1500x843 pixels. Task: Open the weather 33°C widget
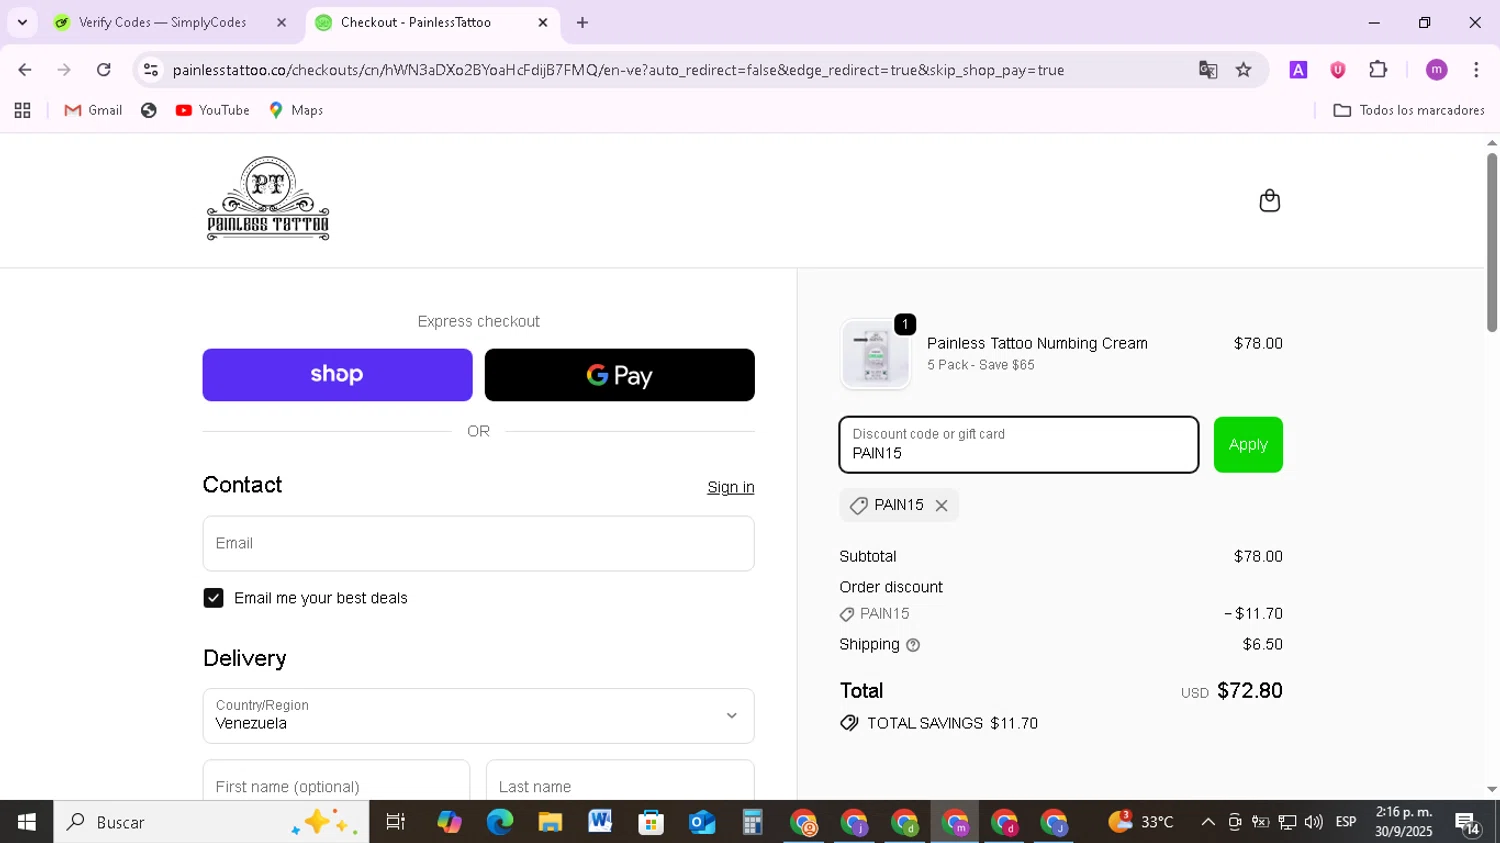tap(1141, 822)
